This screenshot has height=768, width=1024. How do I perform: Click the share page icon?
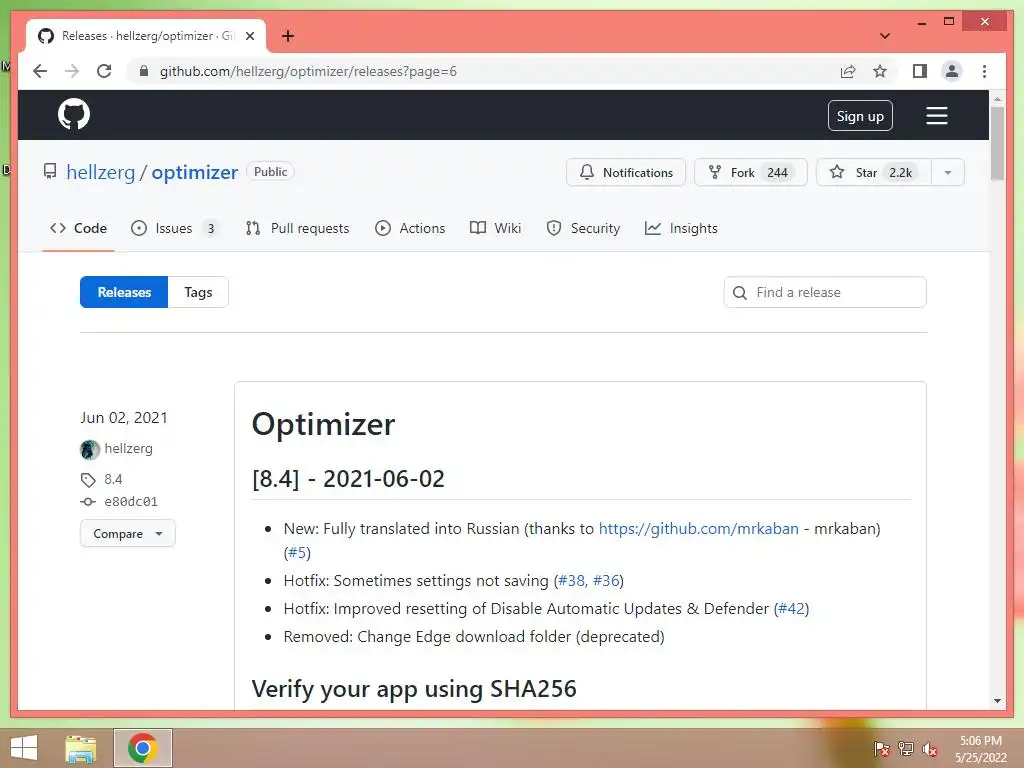tap(848, 71)
